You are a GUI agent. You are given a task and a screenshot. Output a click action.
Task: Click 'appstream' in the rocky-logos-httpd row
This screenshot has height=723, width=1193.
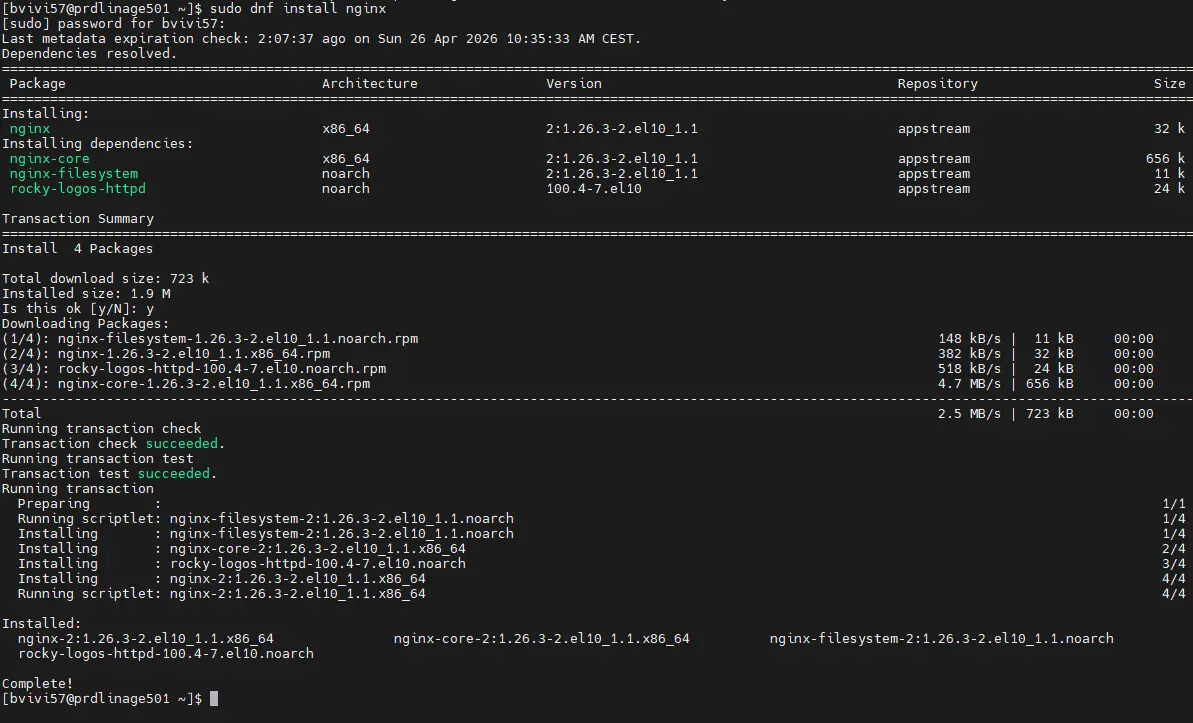tap(934, 189)
